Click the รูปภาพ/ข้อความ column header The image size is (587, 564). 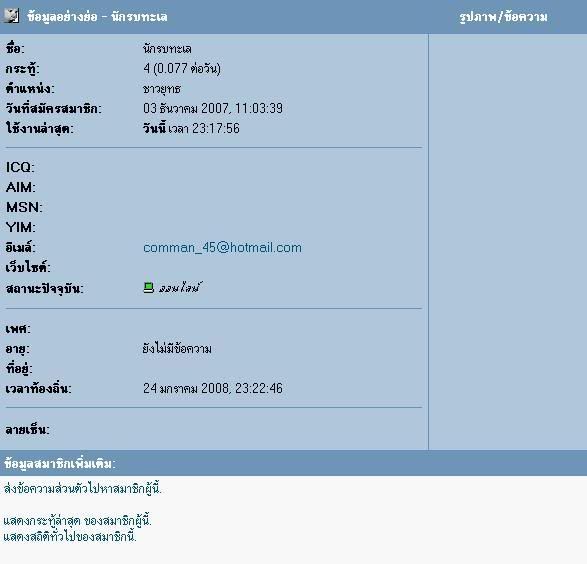click(x=504, y=17)
